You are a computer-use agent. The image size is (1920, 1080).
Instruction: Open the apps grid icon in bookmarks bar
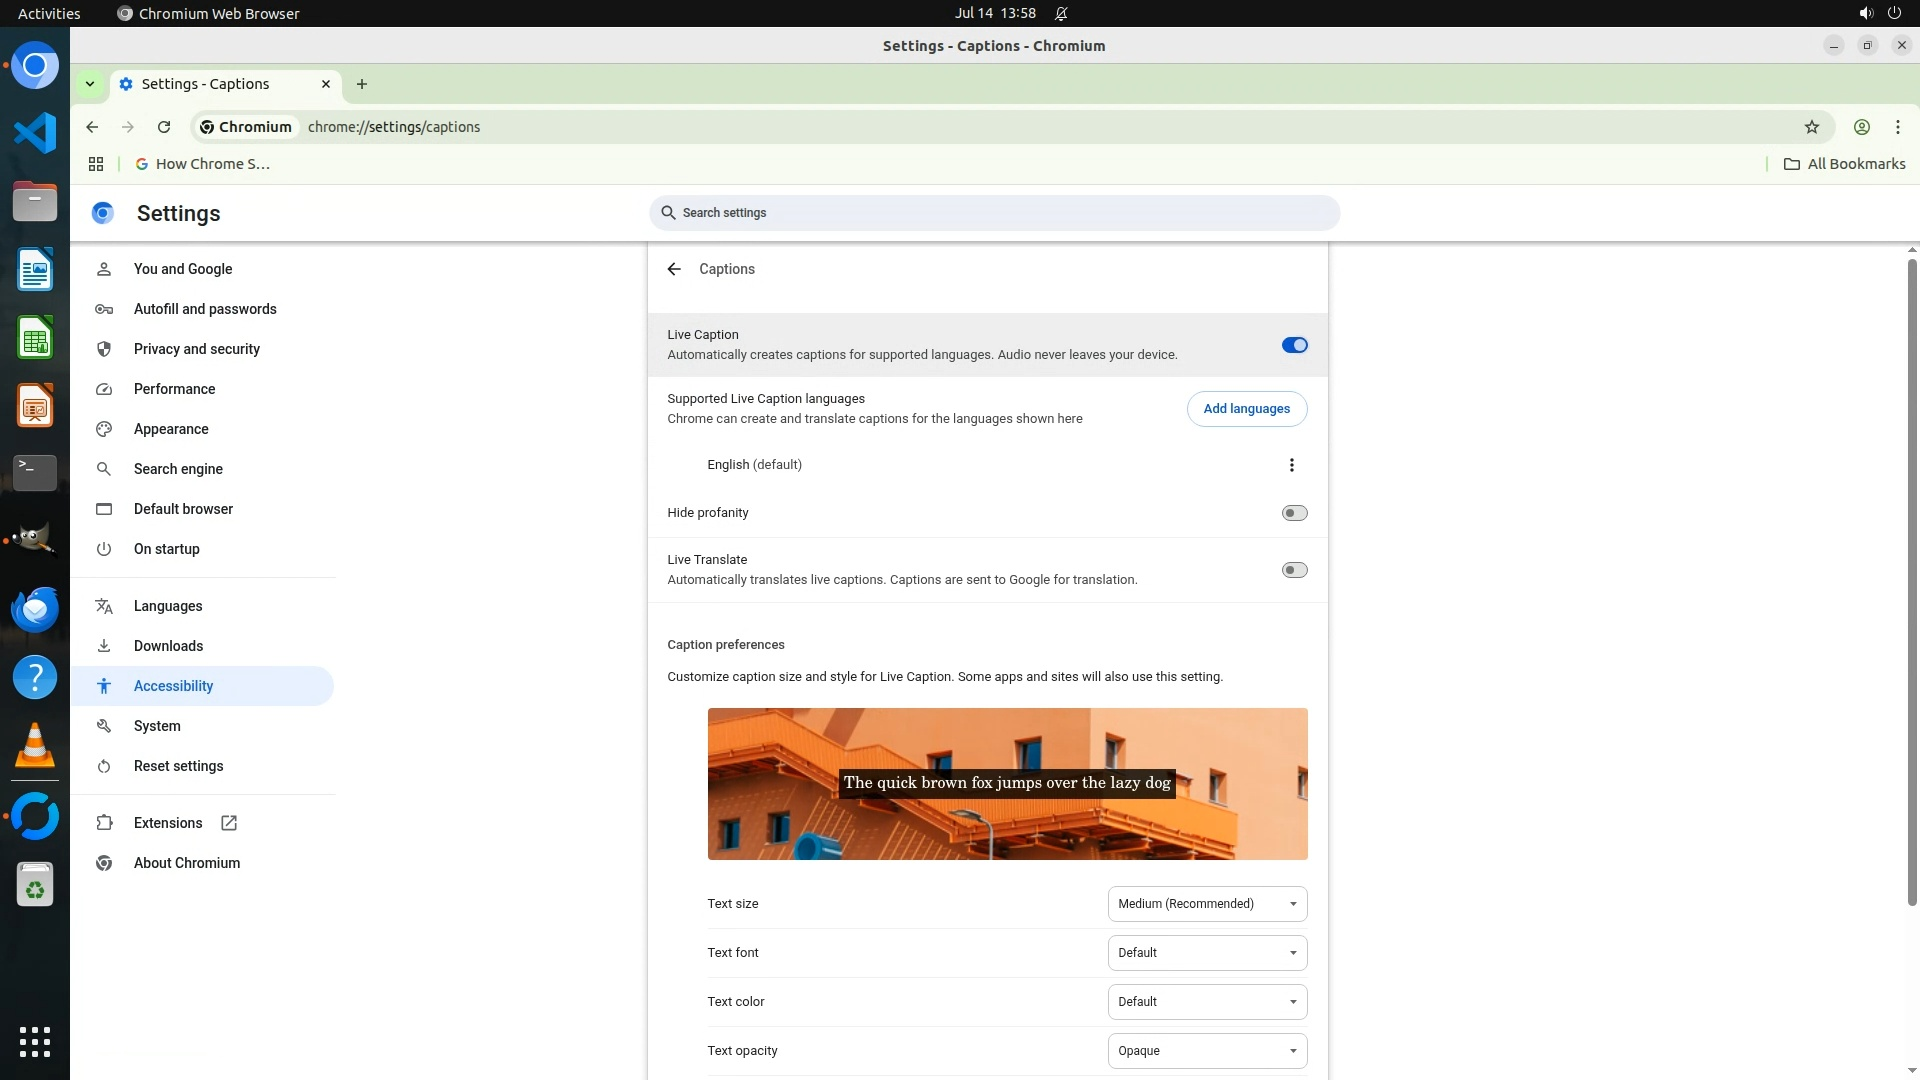(x=96, y=164)
